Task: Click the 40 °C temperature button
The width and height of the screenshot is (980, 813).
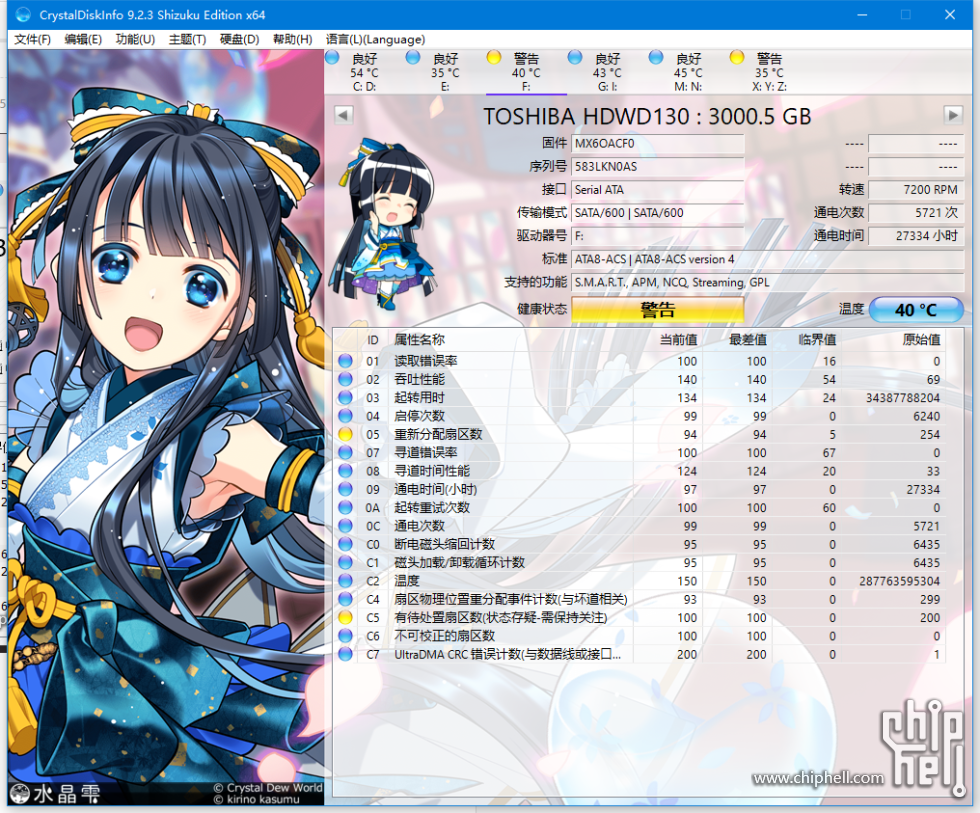Action: coord(916,310)
